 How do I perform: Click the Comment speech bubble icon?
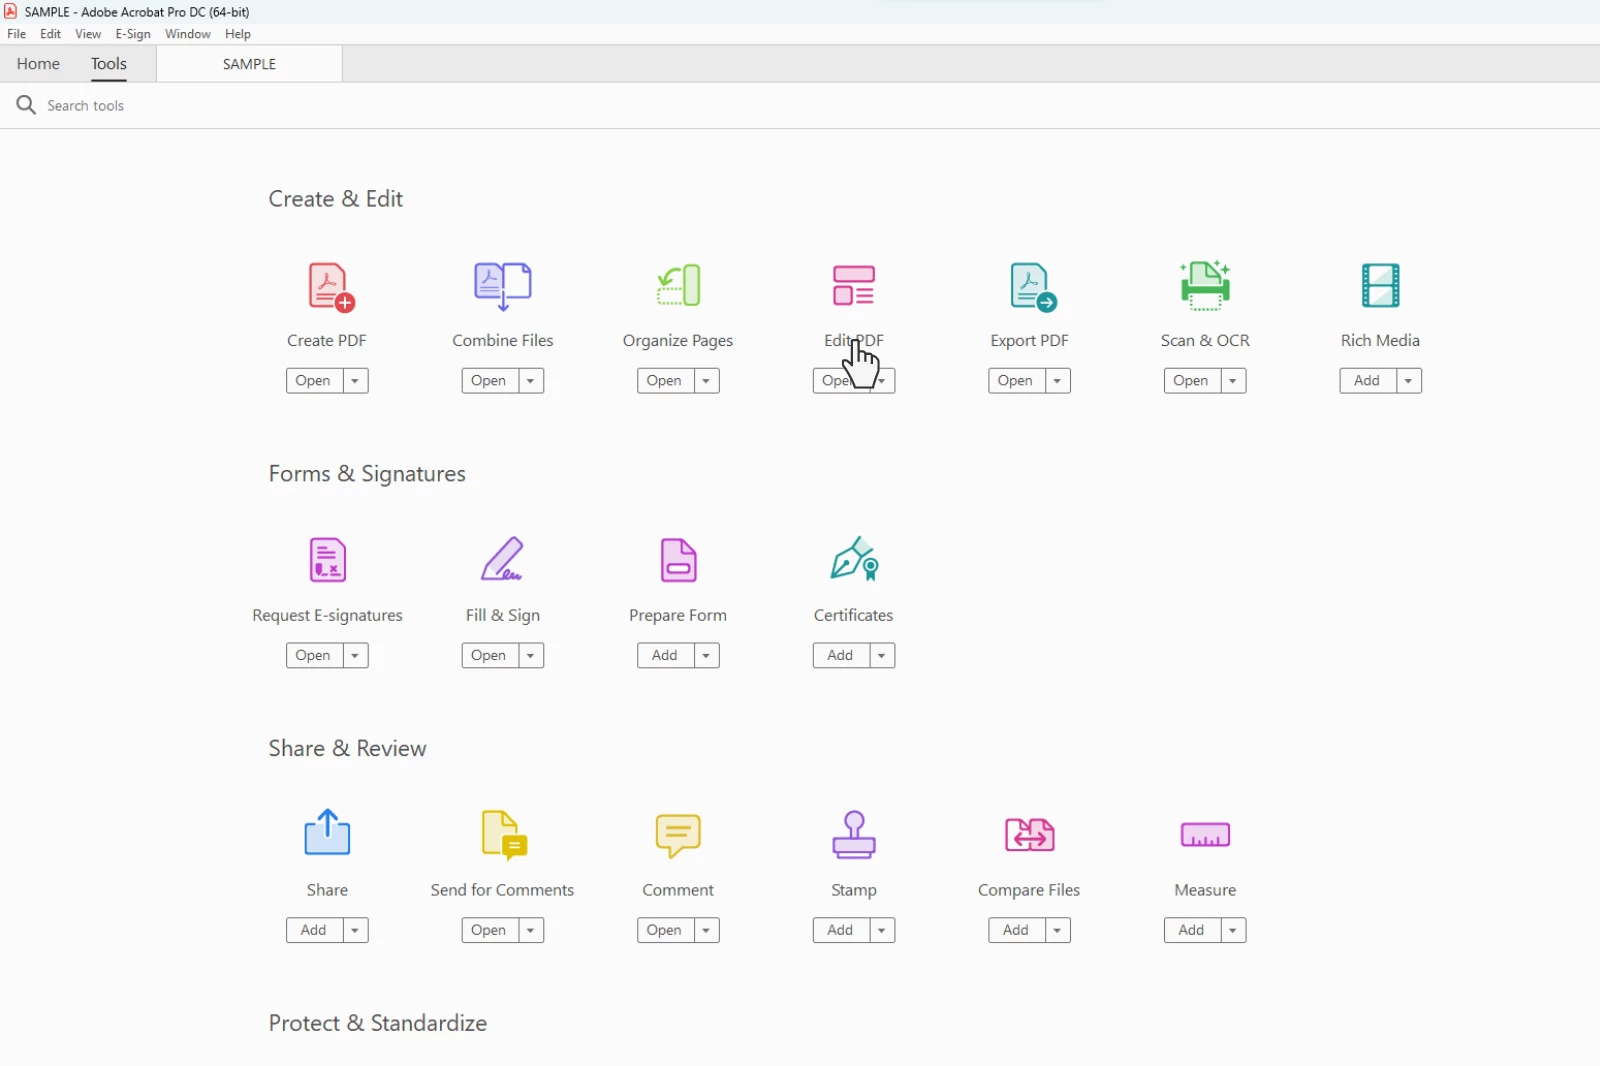coord(678,836)
